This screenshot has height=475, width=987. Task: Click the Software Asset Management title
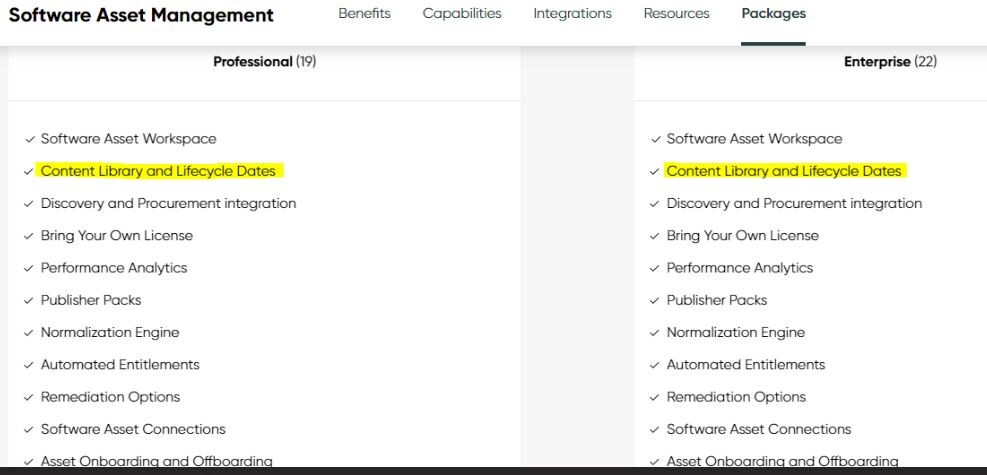[142, 15]
